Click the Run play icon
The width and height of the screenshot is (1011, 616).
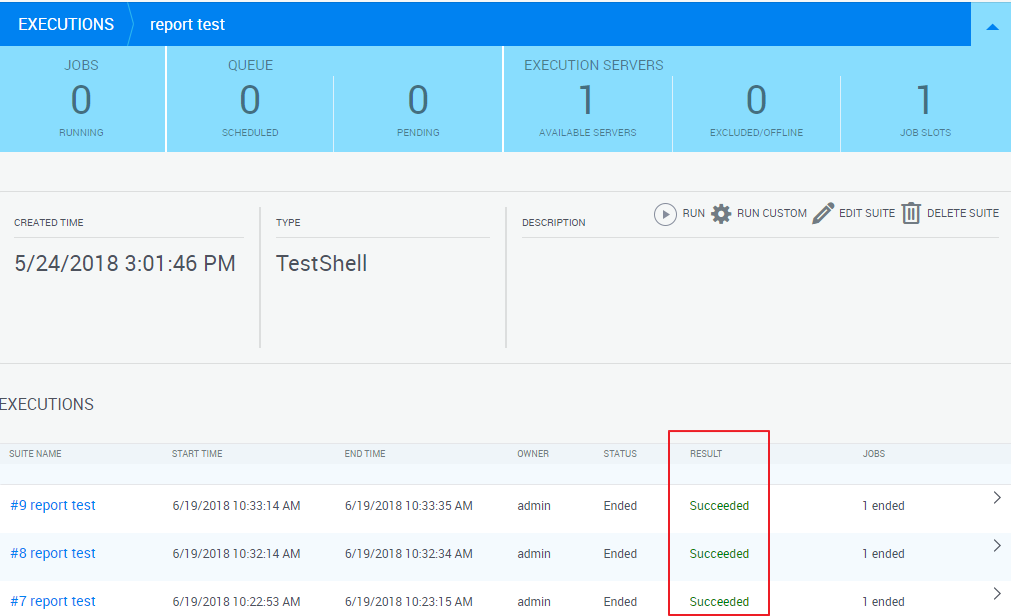(665, 214)
